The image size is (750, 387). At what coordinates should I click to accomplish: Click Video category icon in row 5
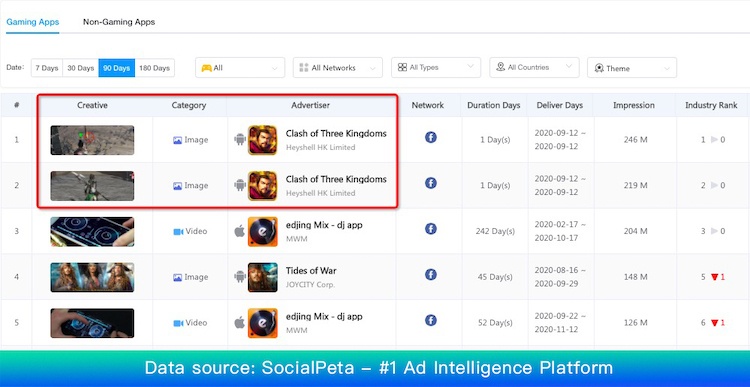click(178, 323)
